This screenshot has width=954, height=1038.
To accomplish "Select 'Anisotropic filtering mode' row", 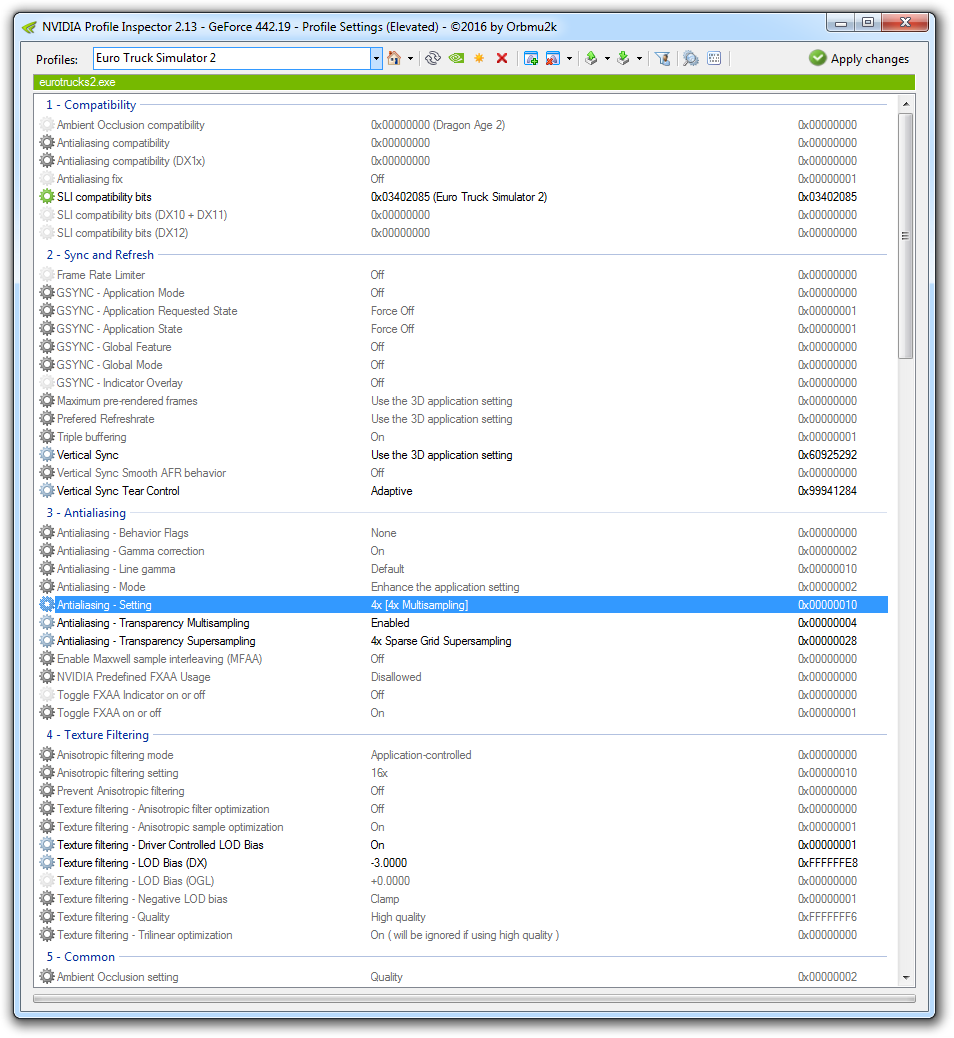I will click(463, 755).
